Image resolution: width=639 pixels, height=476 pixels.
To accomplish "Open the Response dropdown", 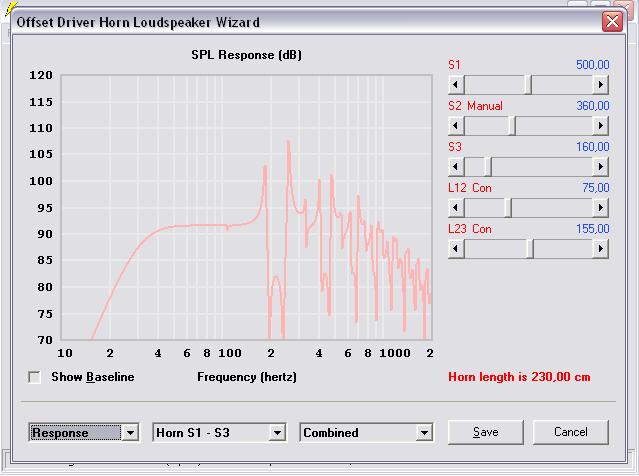I will click(x=130, y=433).
